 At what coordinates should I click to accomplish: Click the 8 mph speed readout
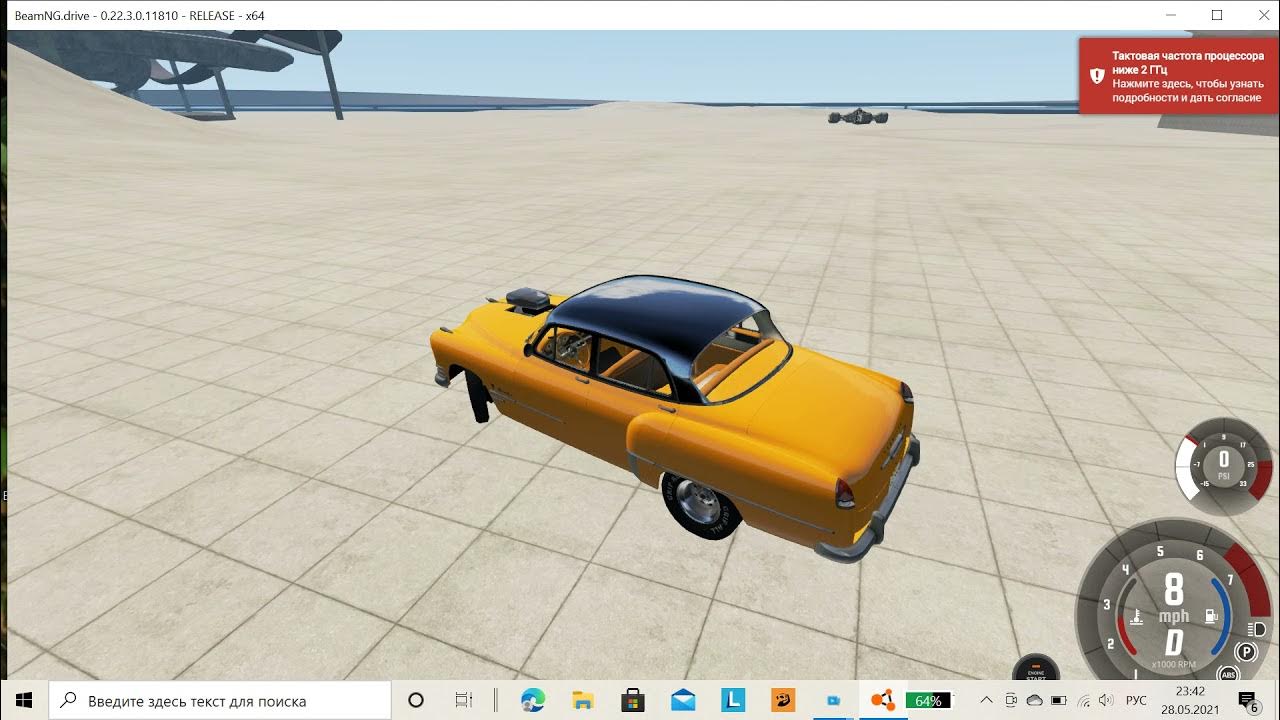[1174, 599]
